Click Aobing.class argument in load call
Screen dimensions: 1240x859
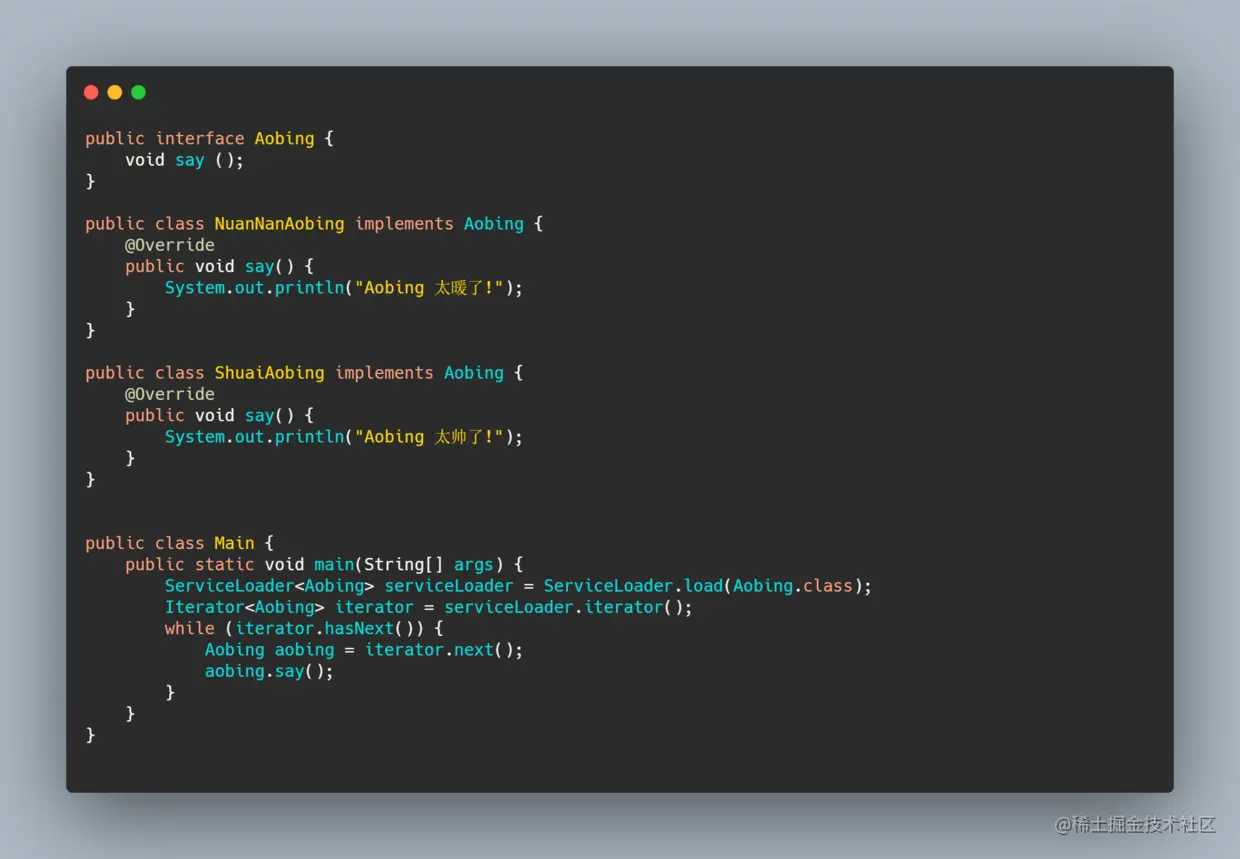pyautogui.click(x=793, y=586)
